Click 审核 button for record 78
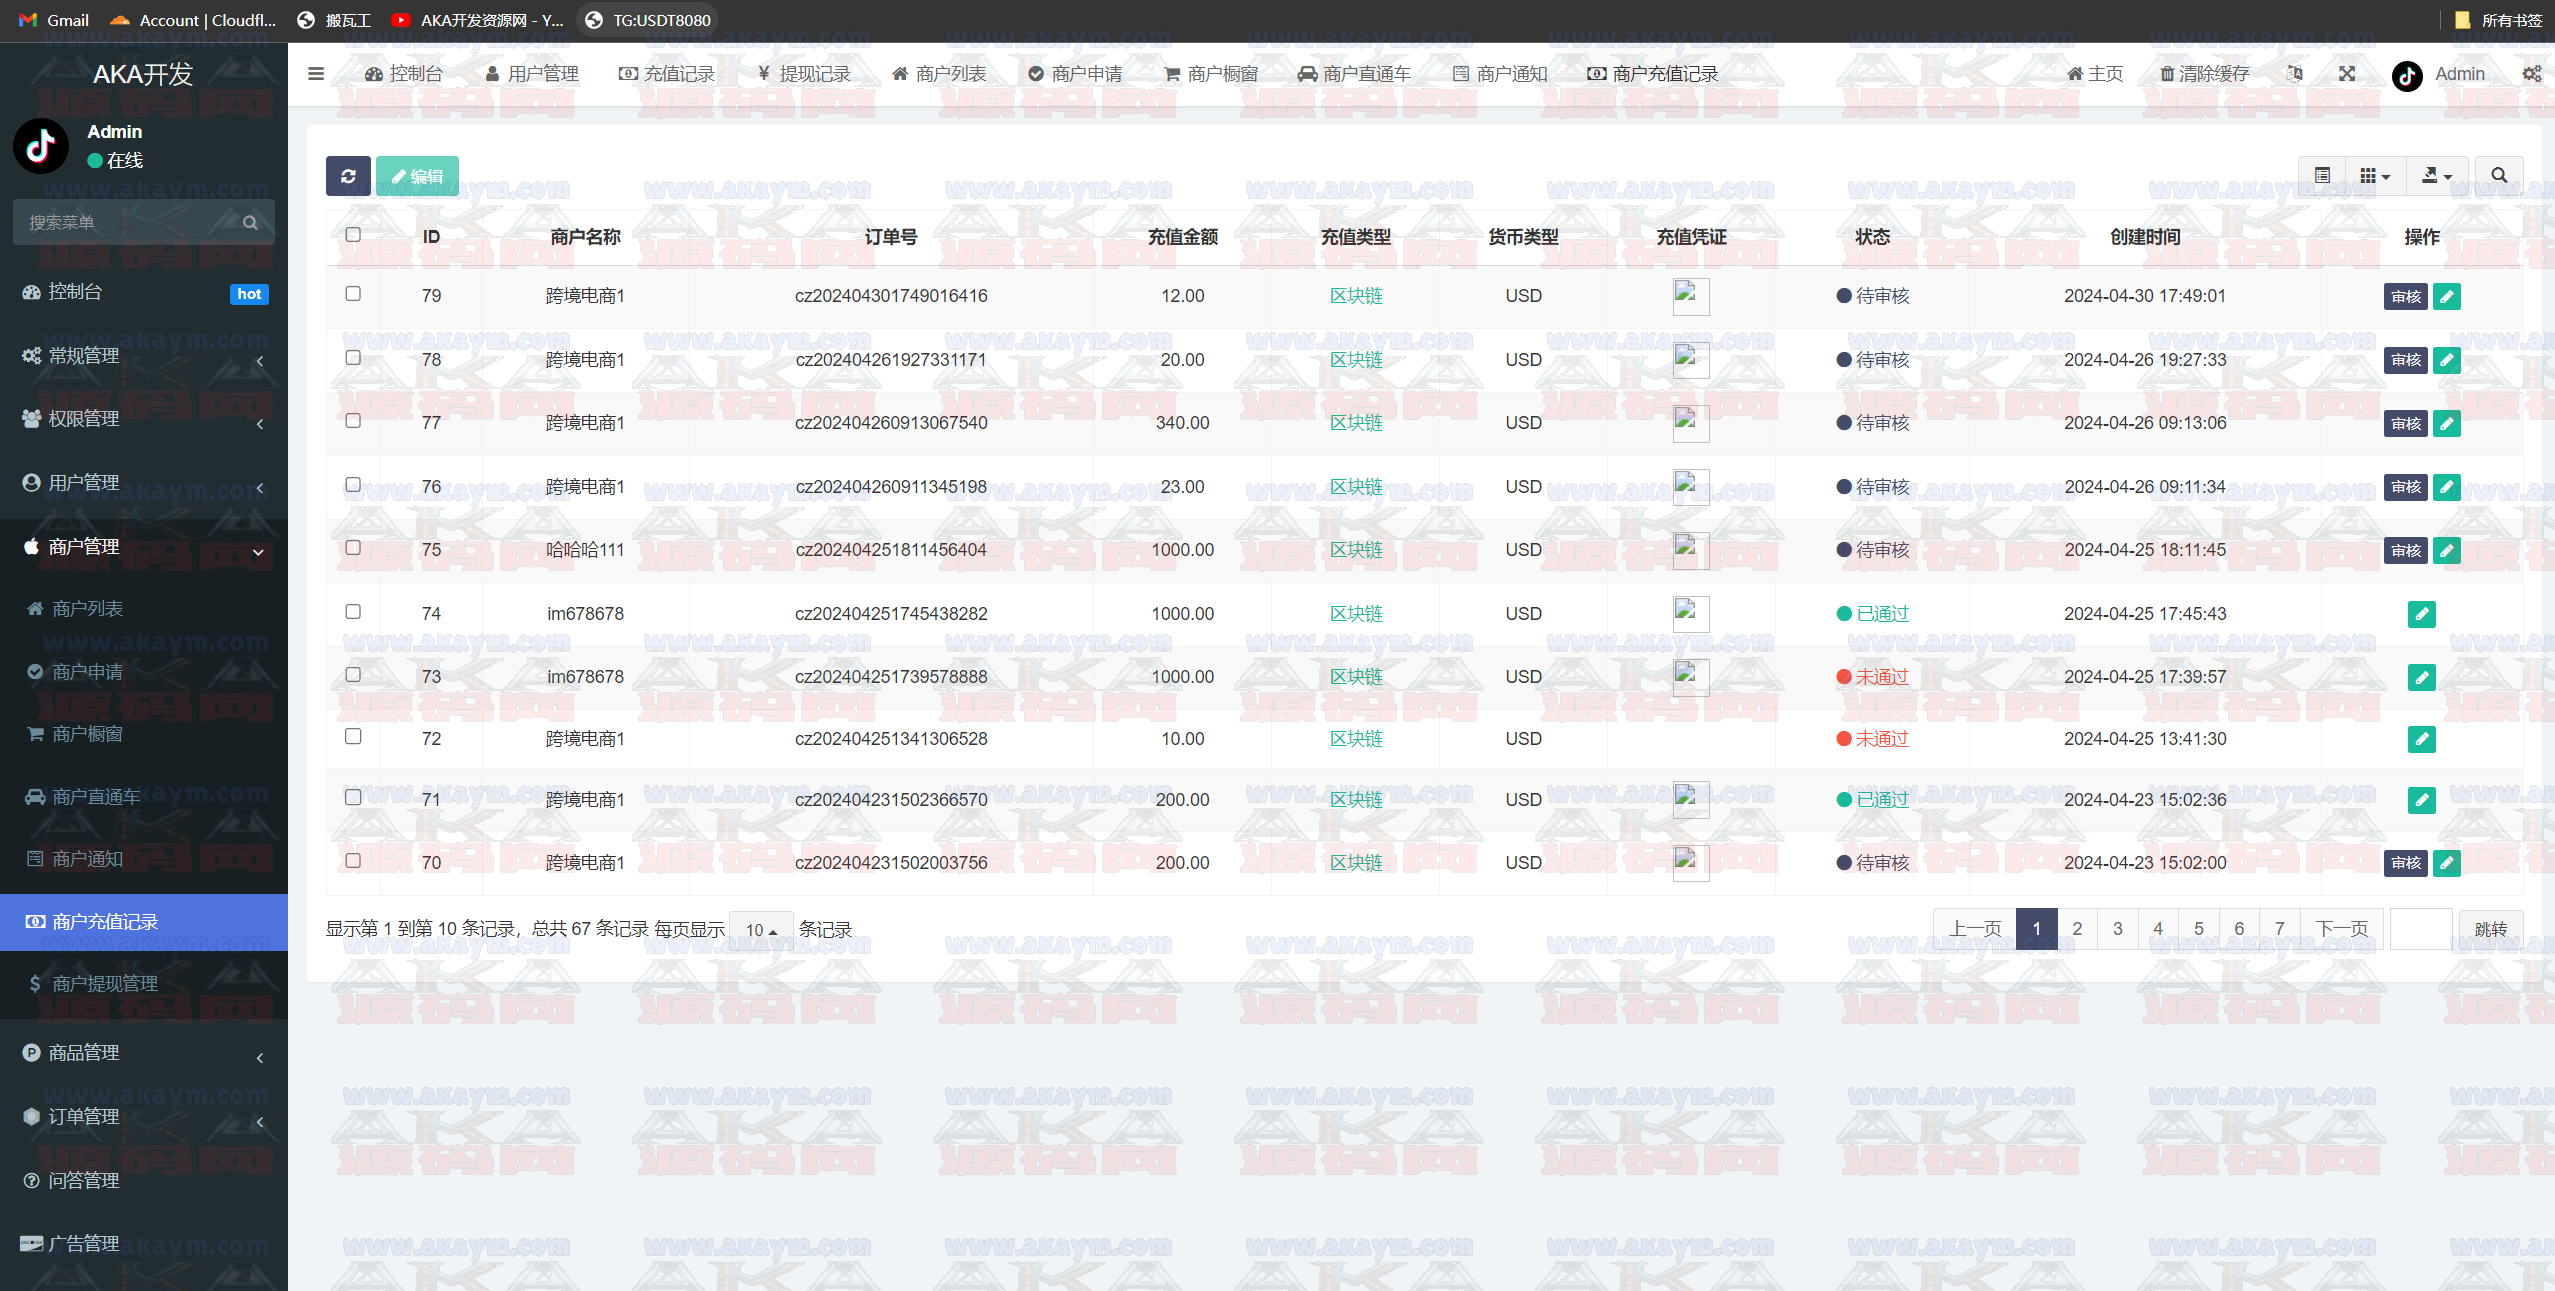Image resolution: width=2555 pixels, height=1291 pixels. 2405,360
